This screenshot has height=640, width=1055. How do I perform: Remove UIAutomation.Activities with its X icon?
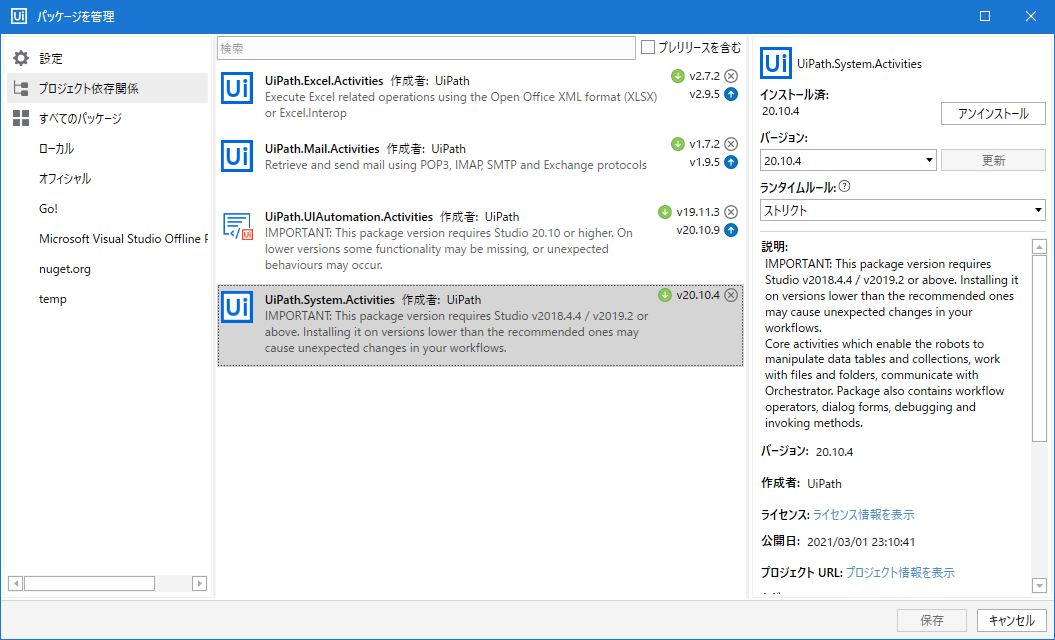coord(731,212)
